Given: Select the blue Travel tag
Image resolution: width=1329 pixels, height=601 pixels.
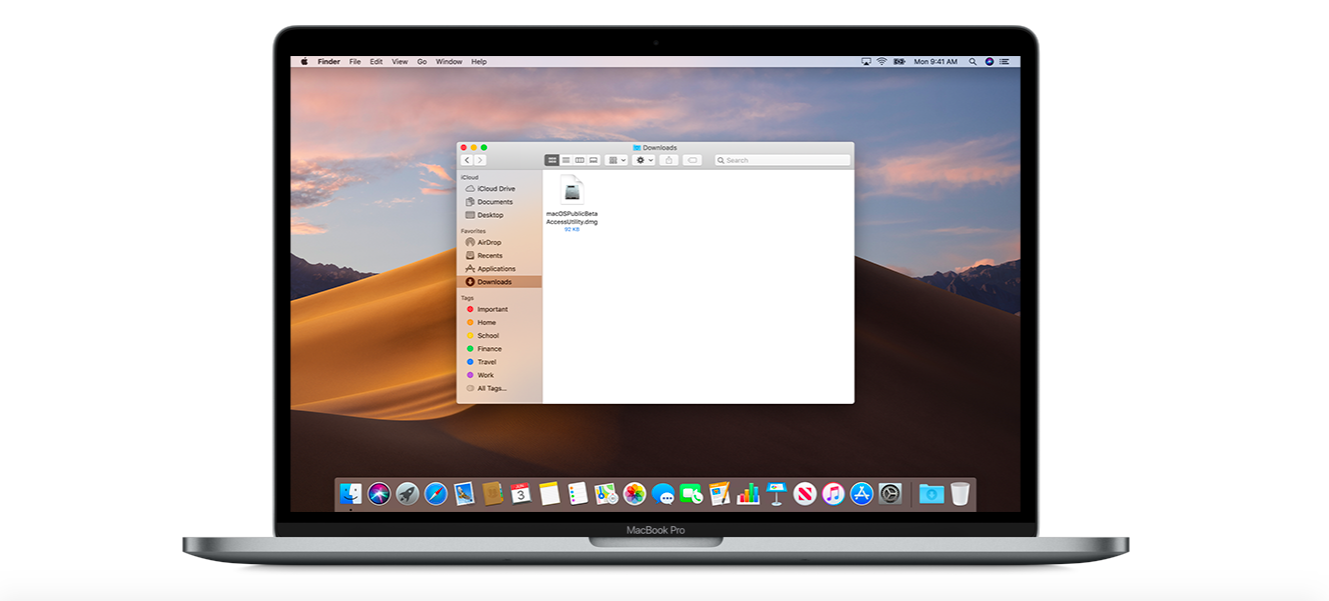Looking at the screenshot, I should [x=499, y=362].
